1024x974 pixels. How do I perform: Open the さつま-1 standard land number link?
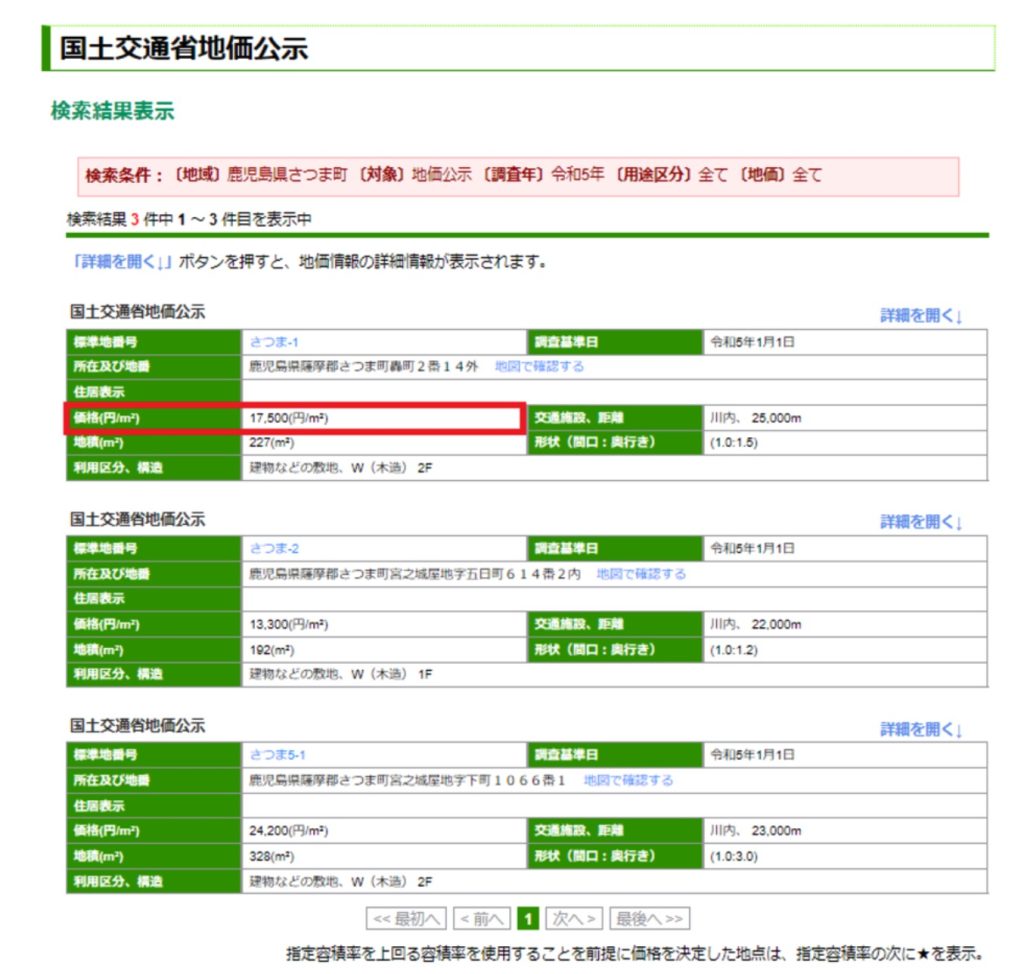coord(274,342)
